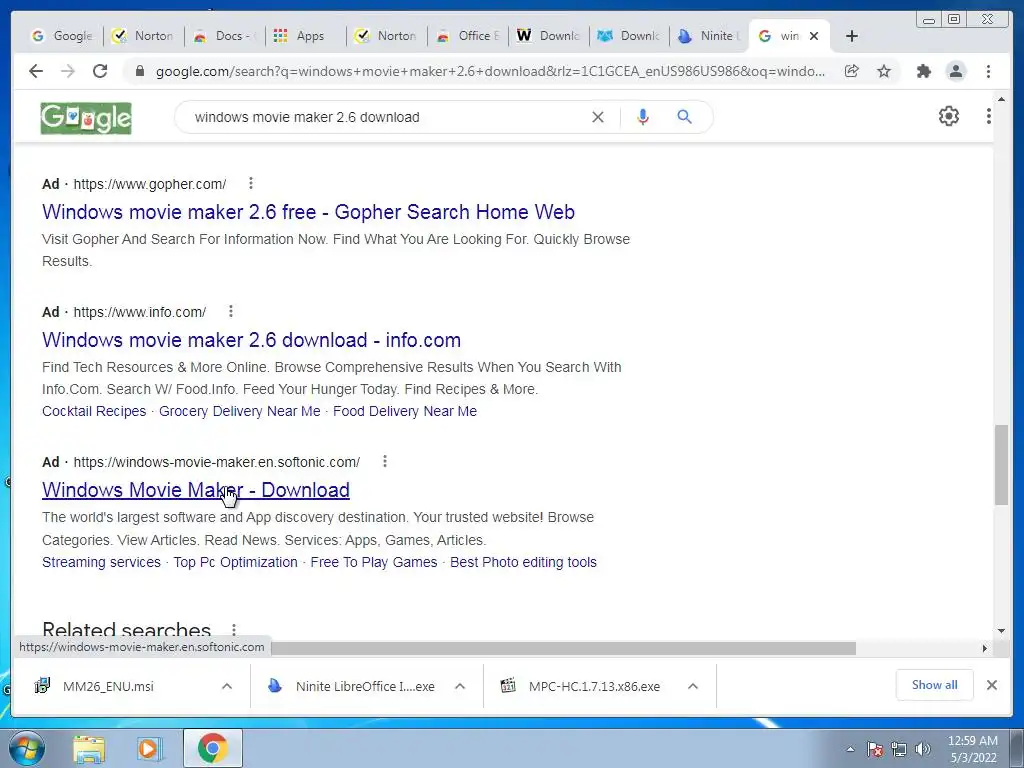This screenshot has height=768, width=1024.
Task: Open downloaded MPC-HC.1.7.13.x86.exe file
Action: click(x=594, y=686)
